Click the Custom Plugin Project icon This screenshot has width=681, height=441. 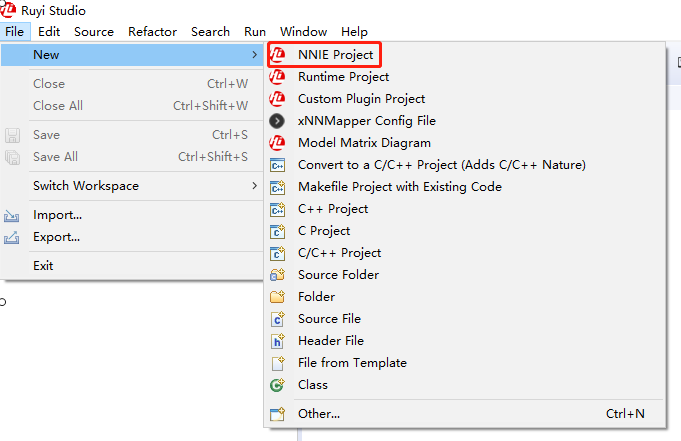click(x=278, y=99)
